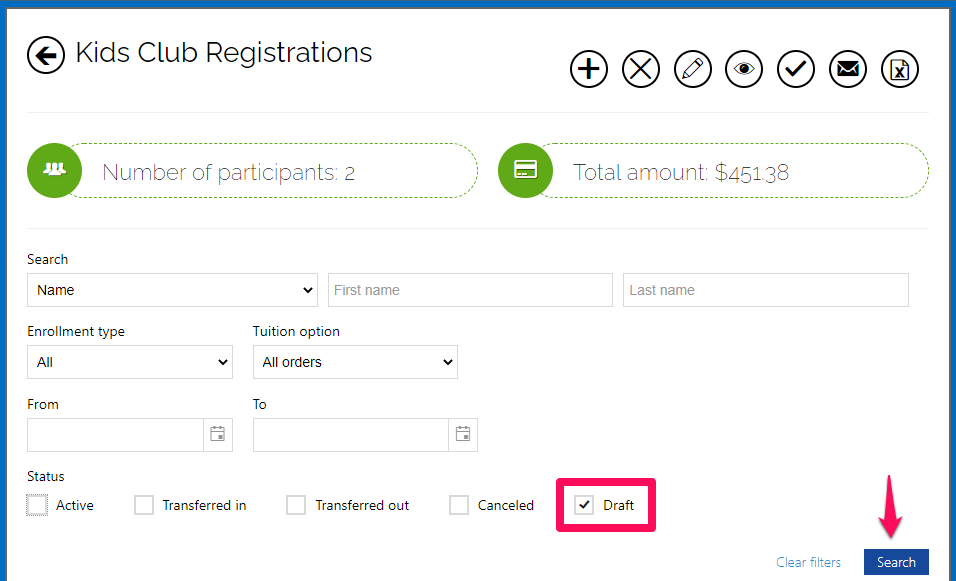Send email using the envelope icon
The image size is (956, 581).
tap(848, 69)
